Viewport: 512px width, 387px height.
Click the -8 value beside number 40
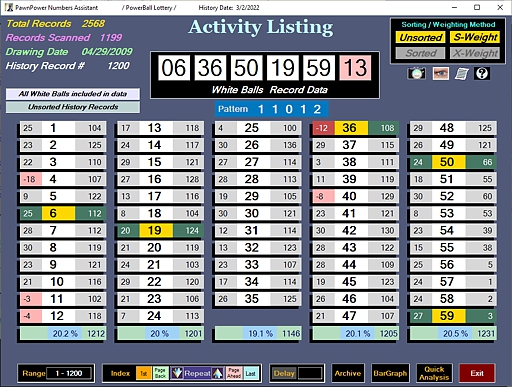click(323, 196)
